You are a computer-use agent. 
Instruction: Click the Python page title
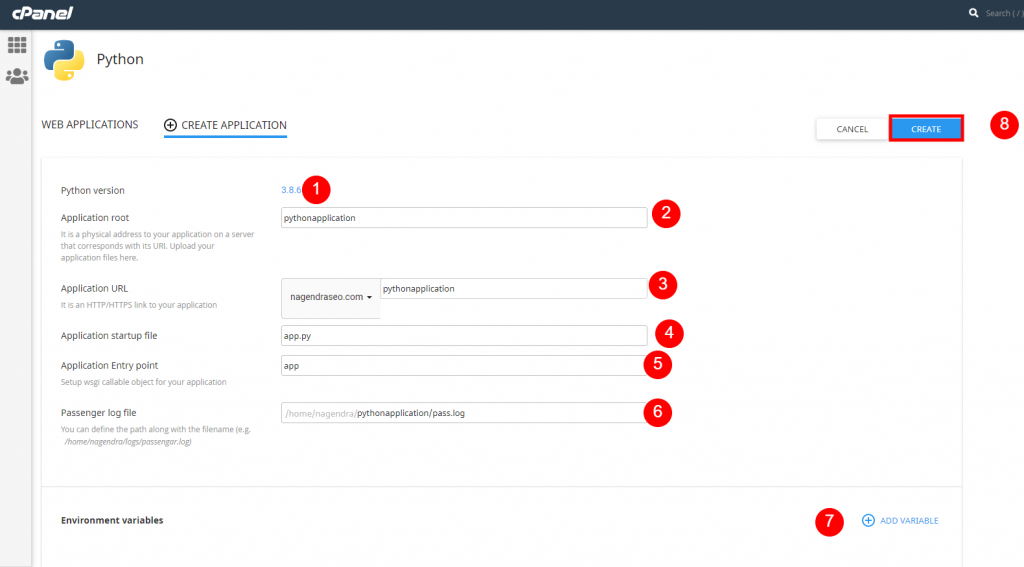(120, 59)
